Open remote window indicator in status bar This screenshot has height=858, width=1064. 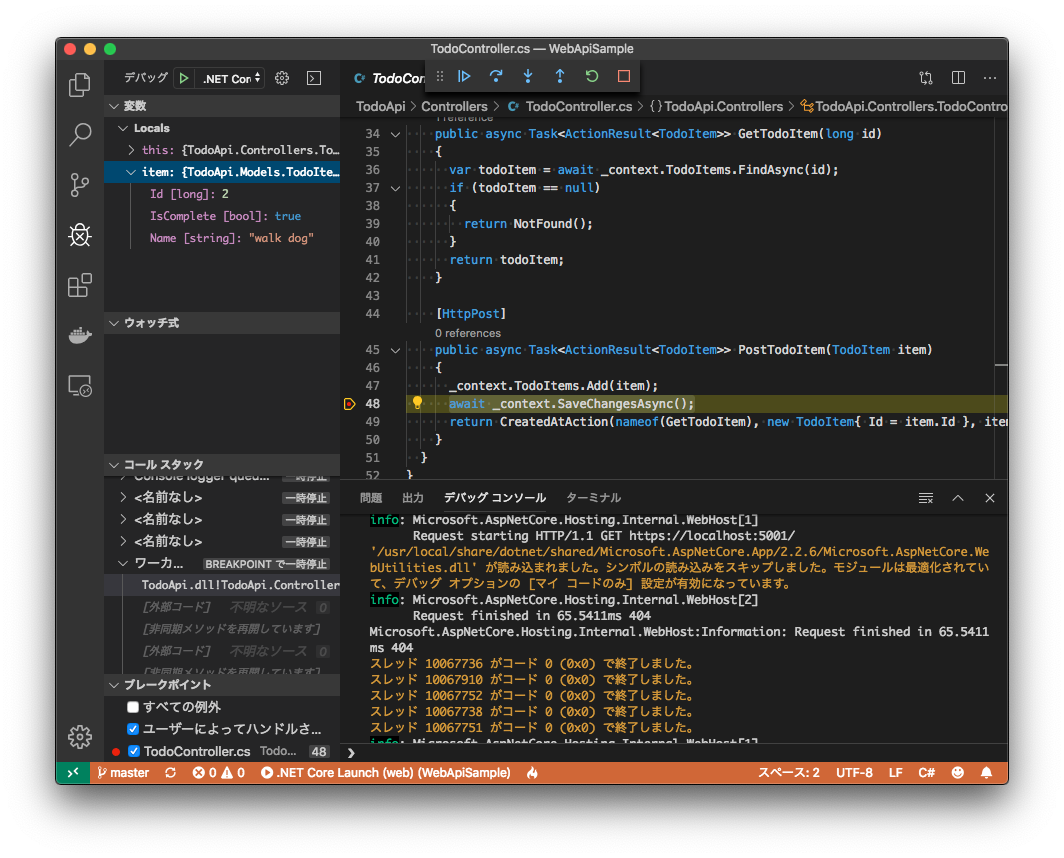tap(73, 772)
